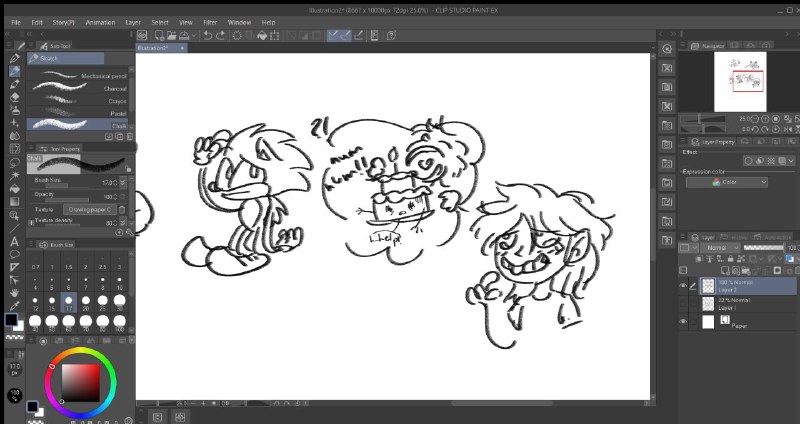Screen dimensions: 800x424
Task: Select the Lasso selection tool
Action: [14, 162]
